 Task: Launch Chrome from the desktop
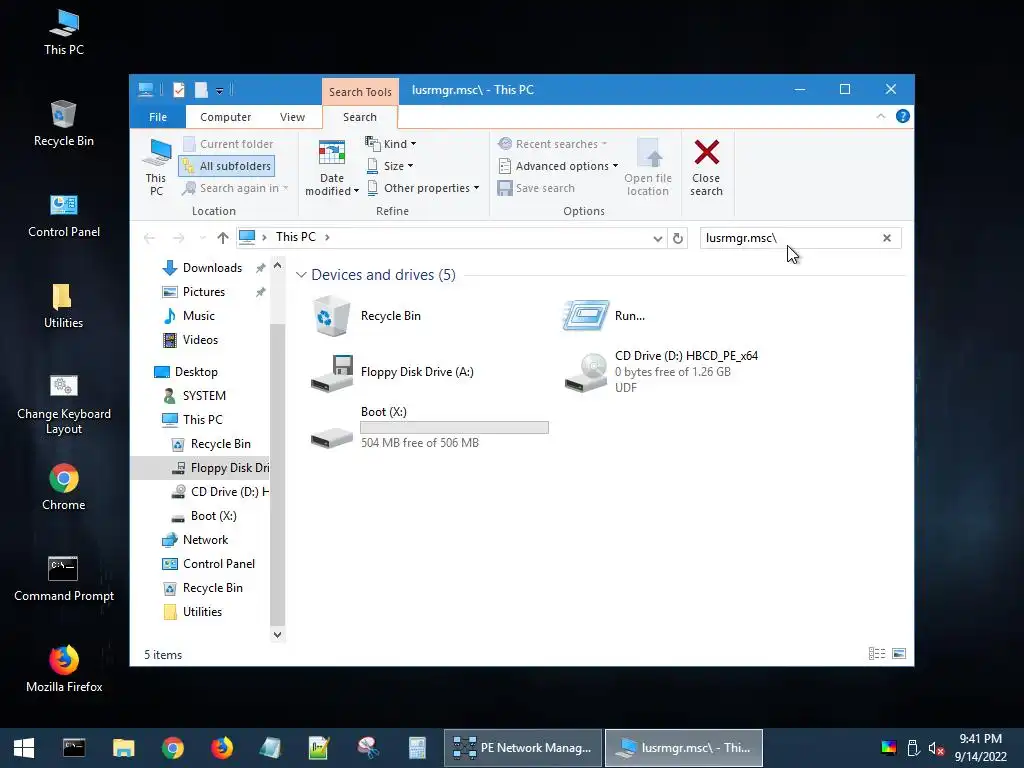coord(63,487)
